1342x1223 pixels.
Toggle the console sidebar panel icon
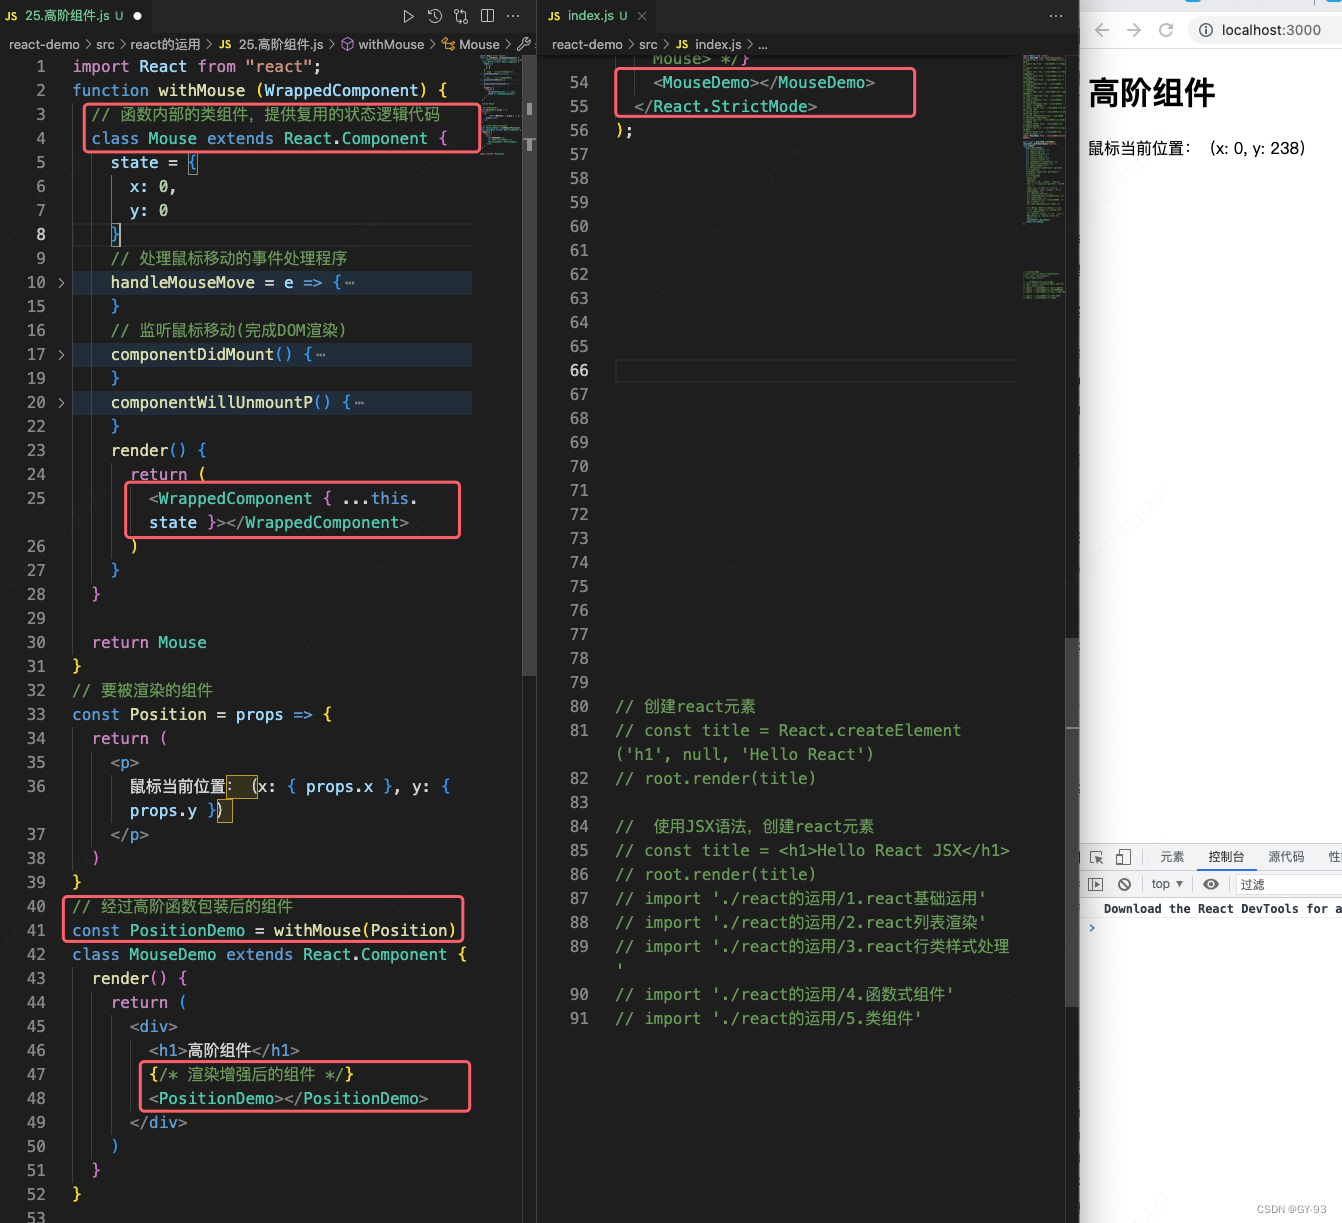[1096, 884]
